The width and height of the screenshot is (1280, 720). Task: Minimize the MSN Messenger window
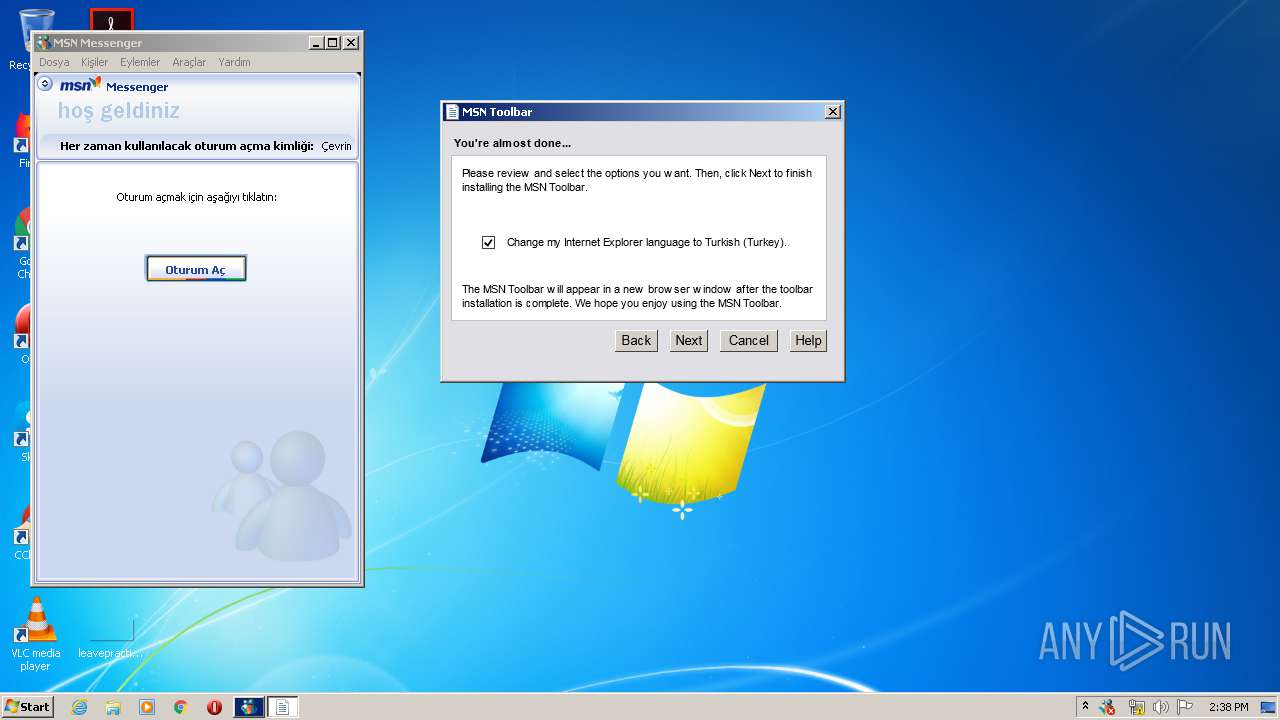click(316, 43)
